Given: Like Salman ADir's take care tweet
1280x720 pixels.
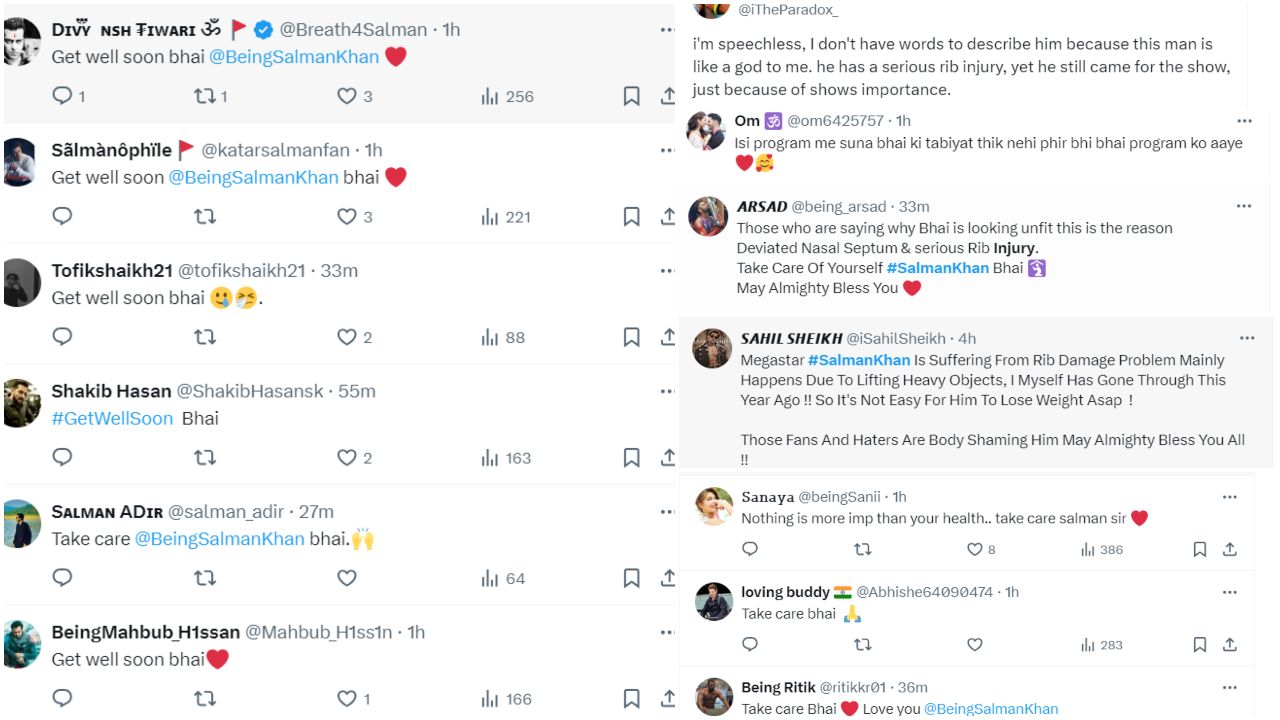Looking at the screenshot, I should pos(347,578).
